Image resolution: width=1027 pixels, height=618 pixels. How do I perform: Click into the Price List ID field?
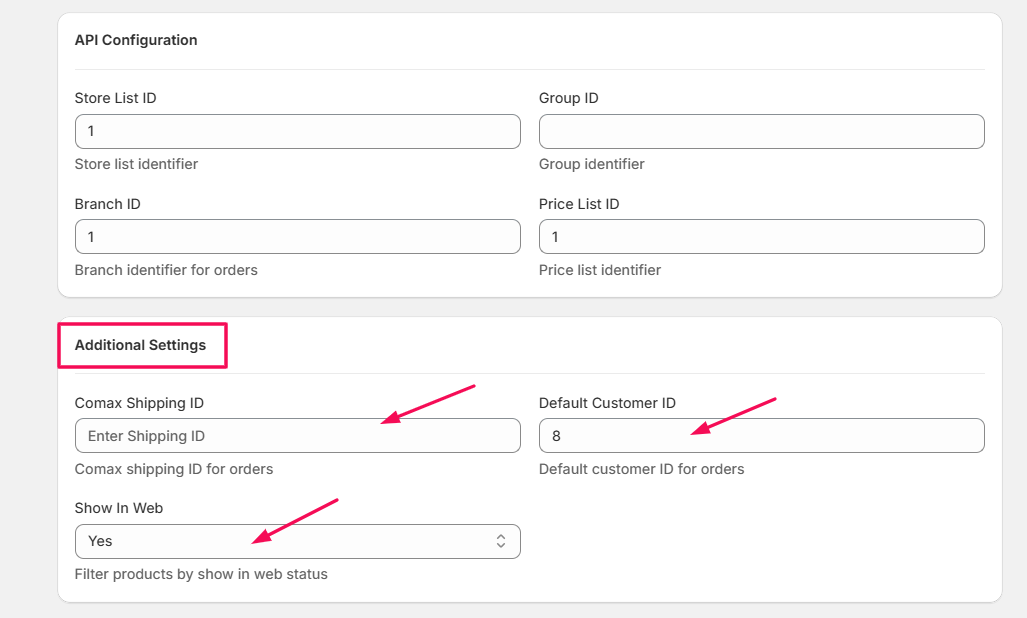tap(761, 237)
